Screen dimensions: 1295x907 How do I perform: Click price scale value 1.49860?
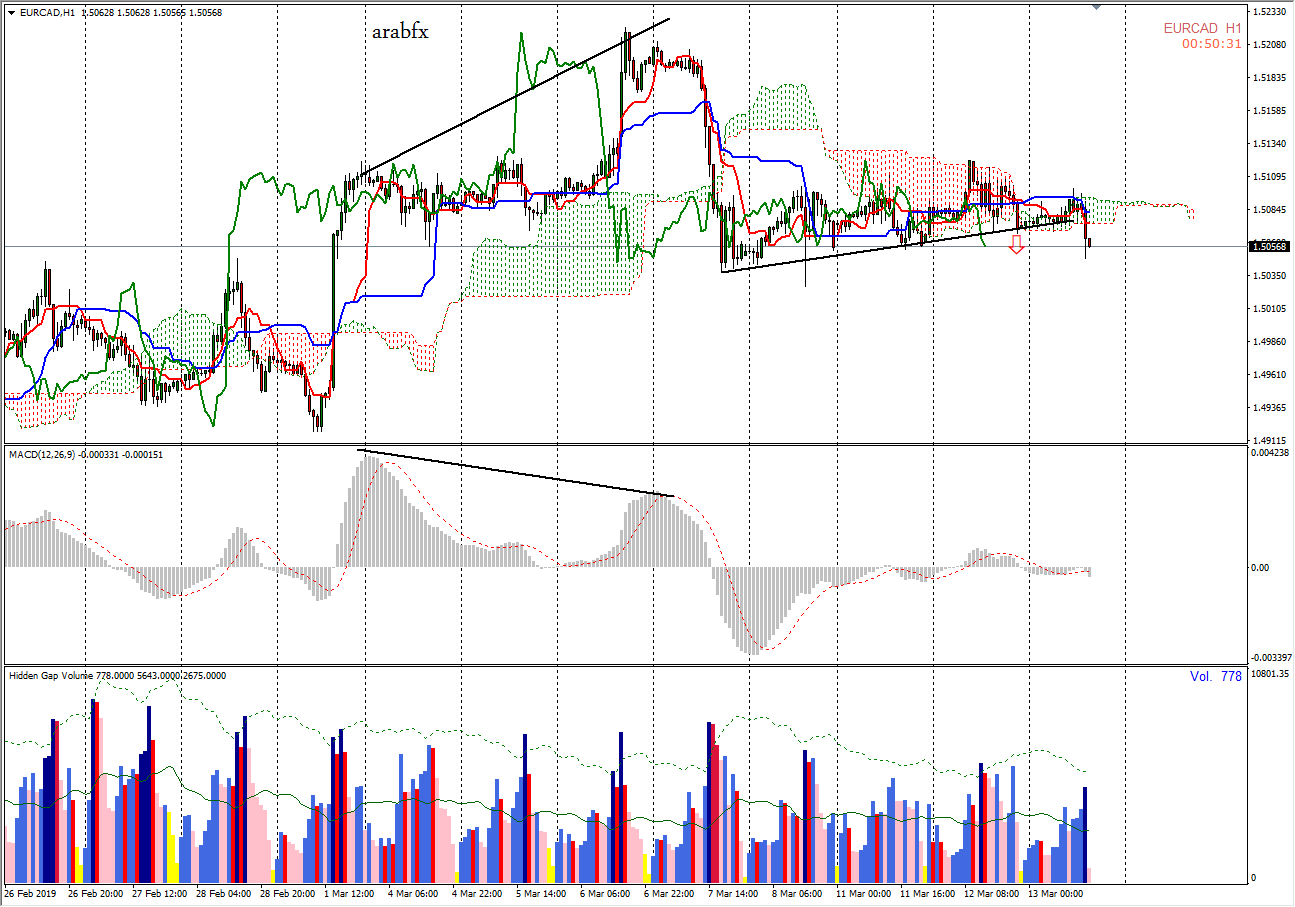coord(1270,342)
